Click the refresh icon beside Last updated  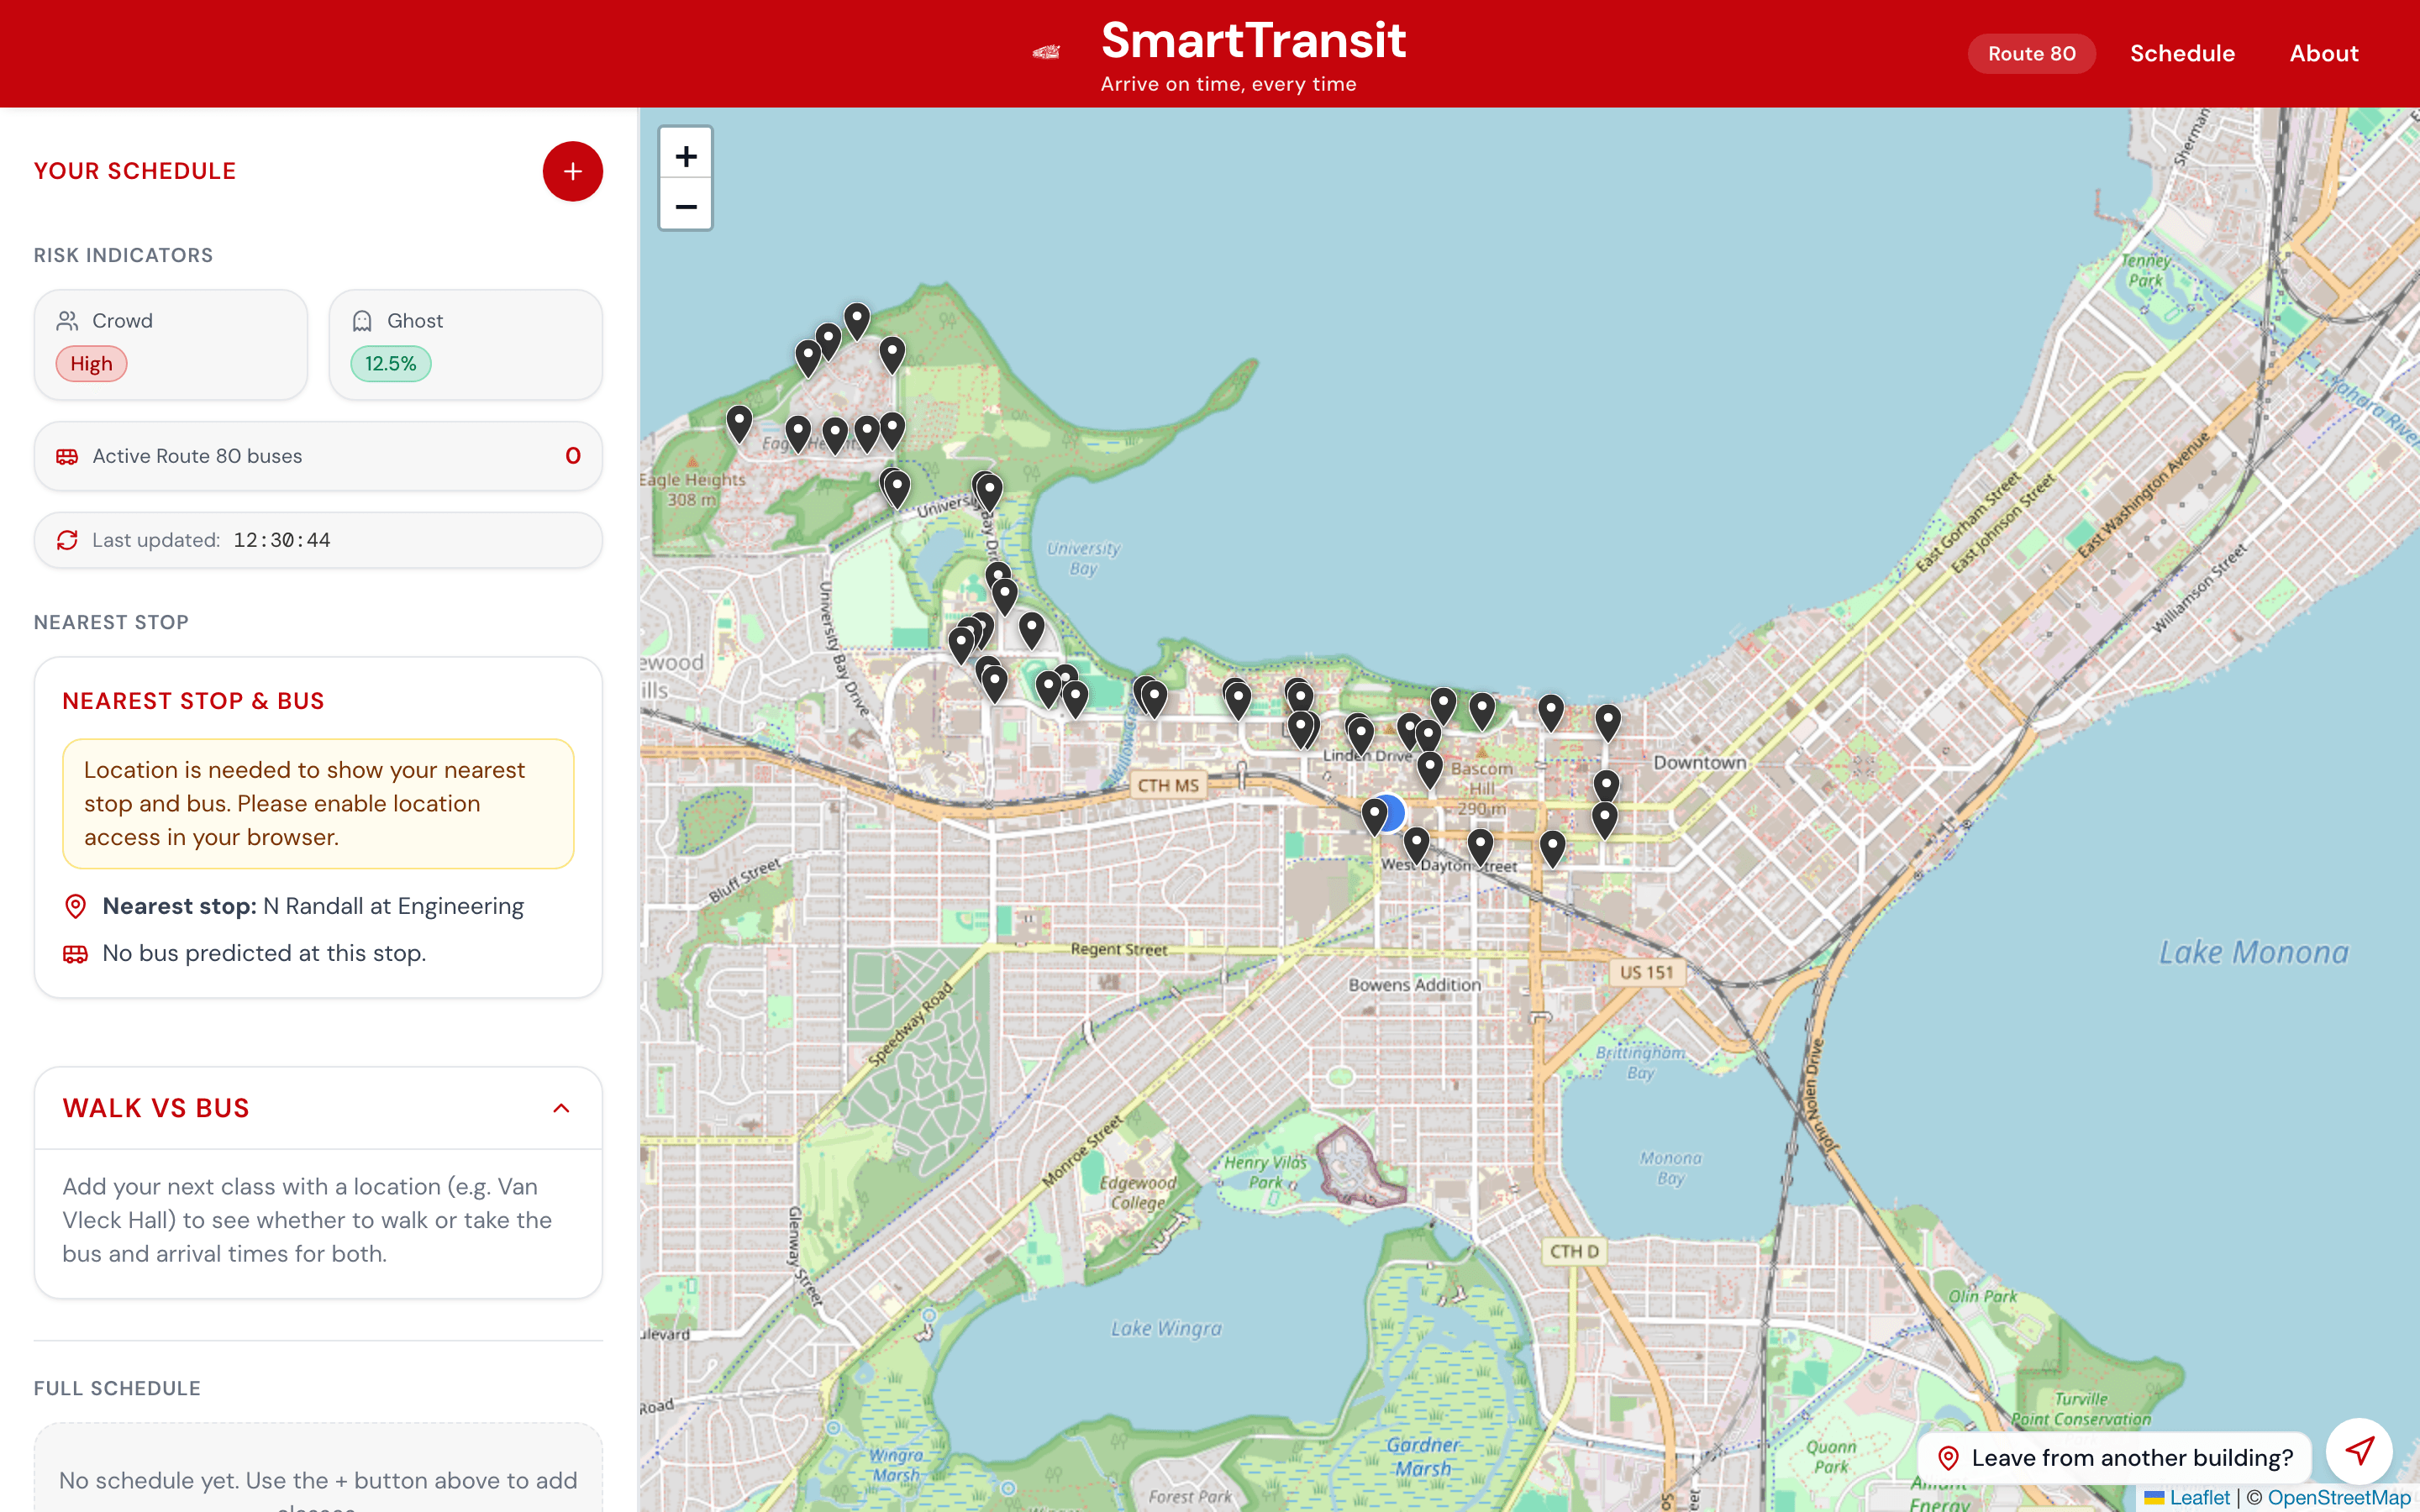click(x=67, y=540)
